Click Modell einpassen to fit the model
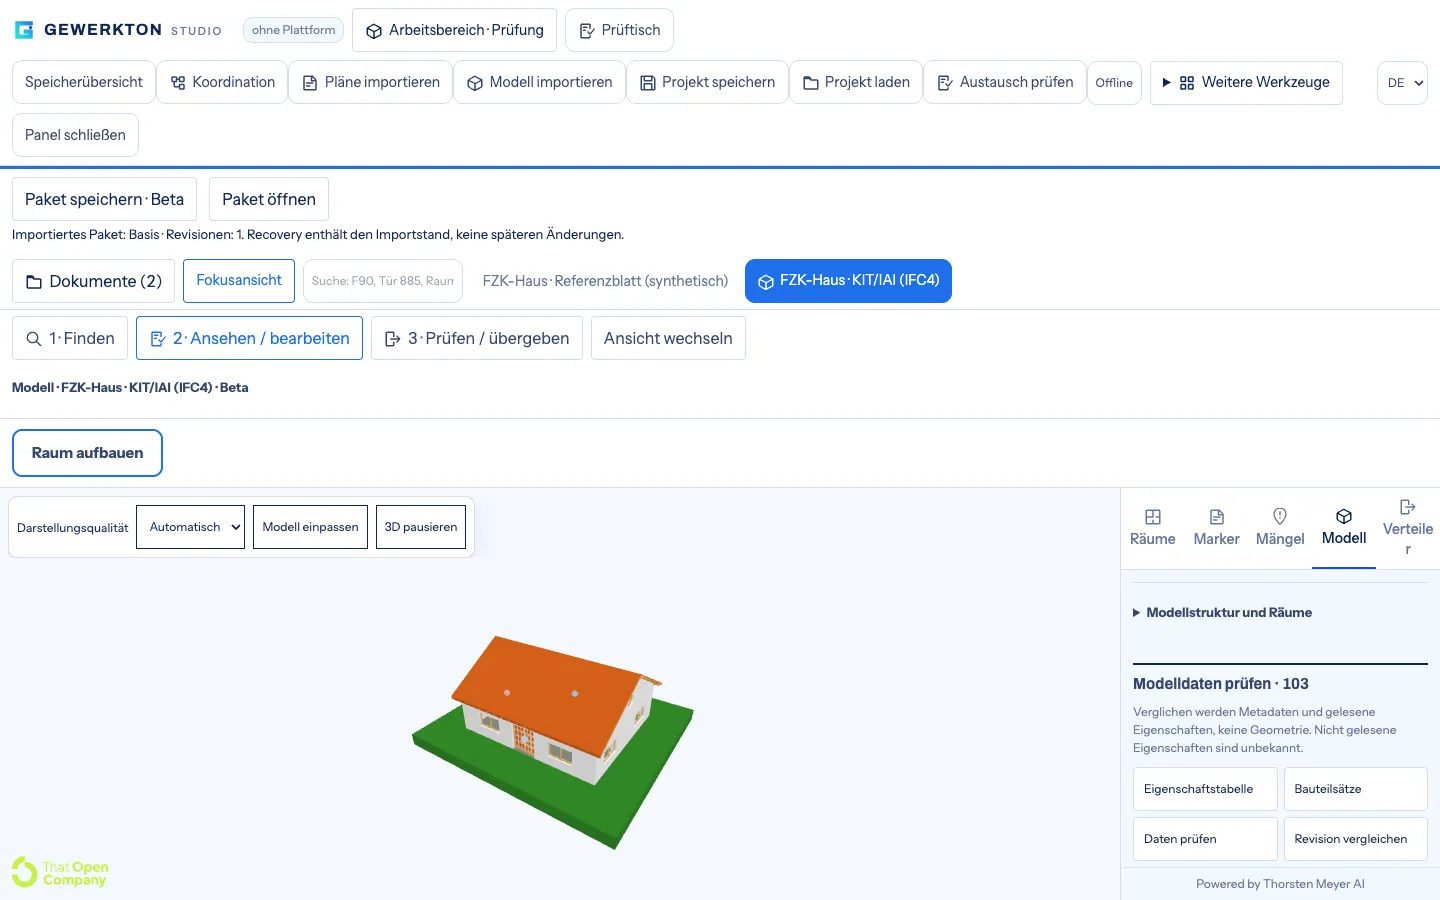This screenshot has width=1440, height=900. (310, 527)
